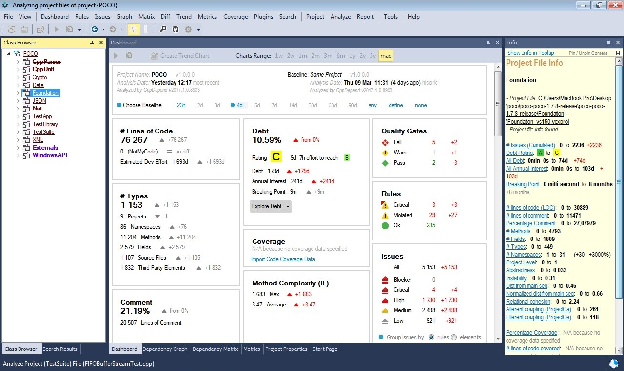Image resolution: width=624 pixels, height=371 pixels.
Task: Click the play icon in Dashboard toolbar
Action: [x=116, y=56]
